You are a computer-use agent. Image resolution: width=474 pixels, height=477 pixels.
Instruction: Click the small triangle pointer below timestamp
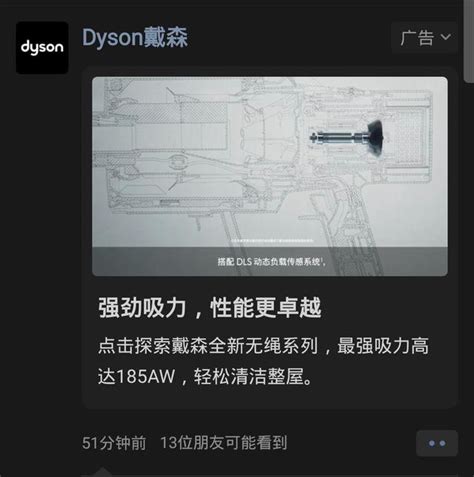(102, 472)
